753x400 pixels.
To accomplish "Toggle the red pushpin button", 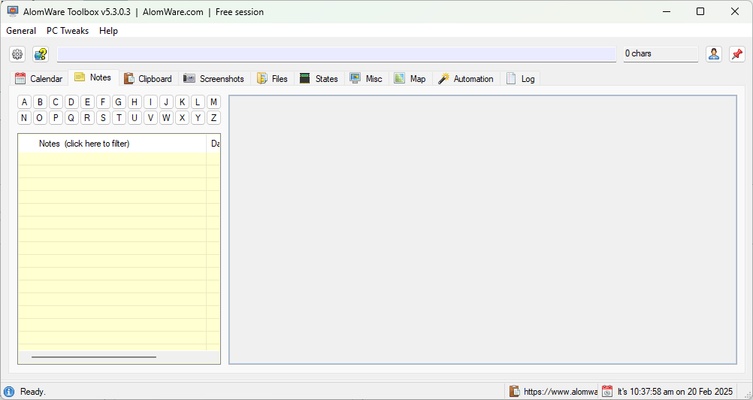I will pos(737,54).
